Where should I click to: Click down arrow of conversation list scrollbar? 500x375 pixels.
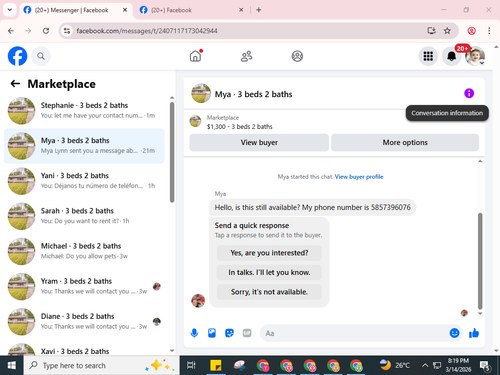pyautogui.click(x=172, y=350)
